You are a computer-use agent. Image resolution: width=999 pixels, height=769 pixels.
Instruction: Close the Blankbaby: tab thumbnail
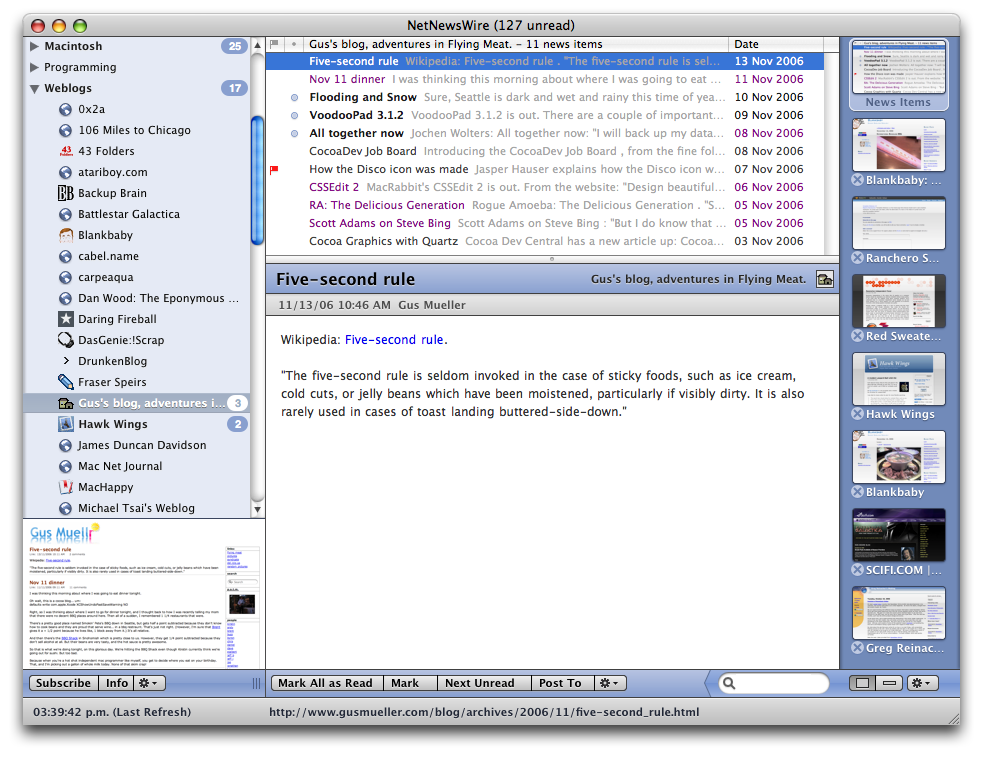(x=858, y=180)
